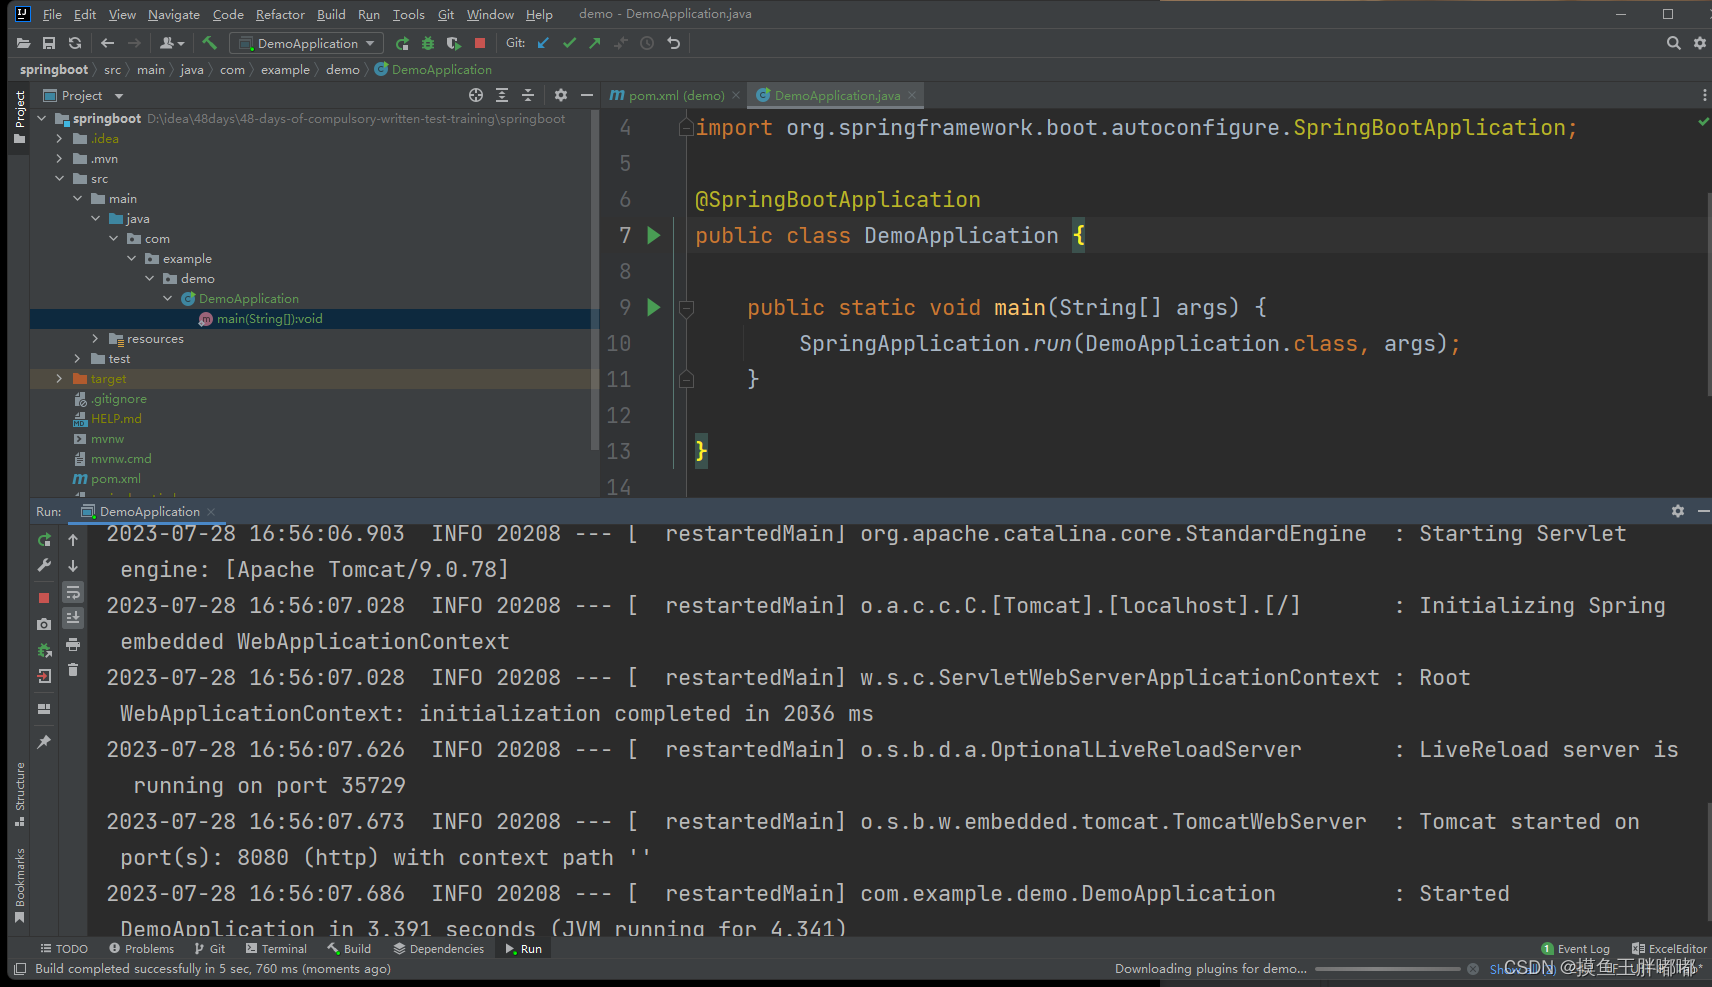Open Terminal tool window tab
This screenshot has width=1712, height=987.
tap(277, 949)
